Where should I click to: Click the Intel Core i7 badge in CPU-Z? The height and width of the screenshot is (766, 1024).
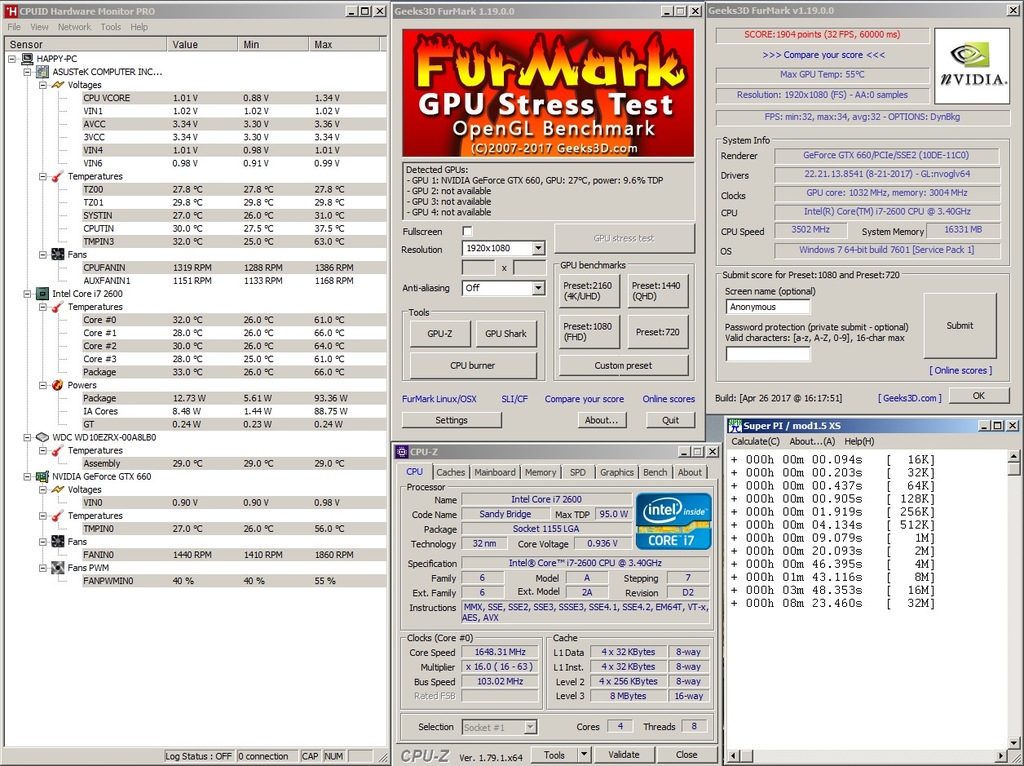pyautogui.click(x=673, y=520)
